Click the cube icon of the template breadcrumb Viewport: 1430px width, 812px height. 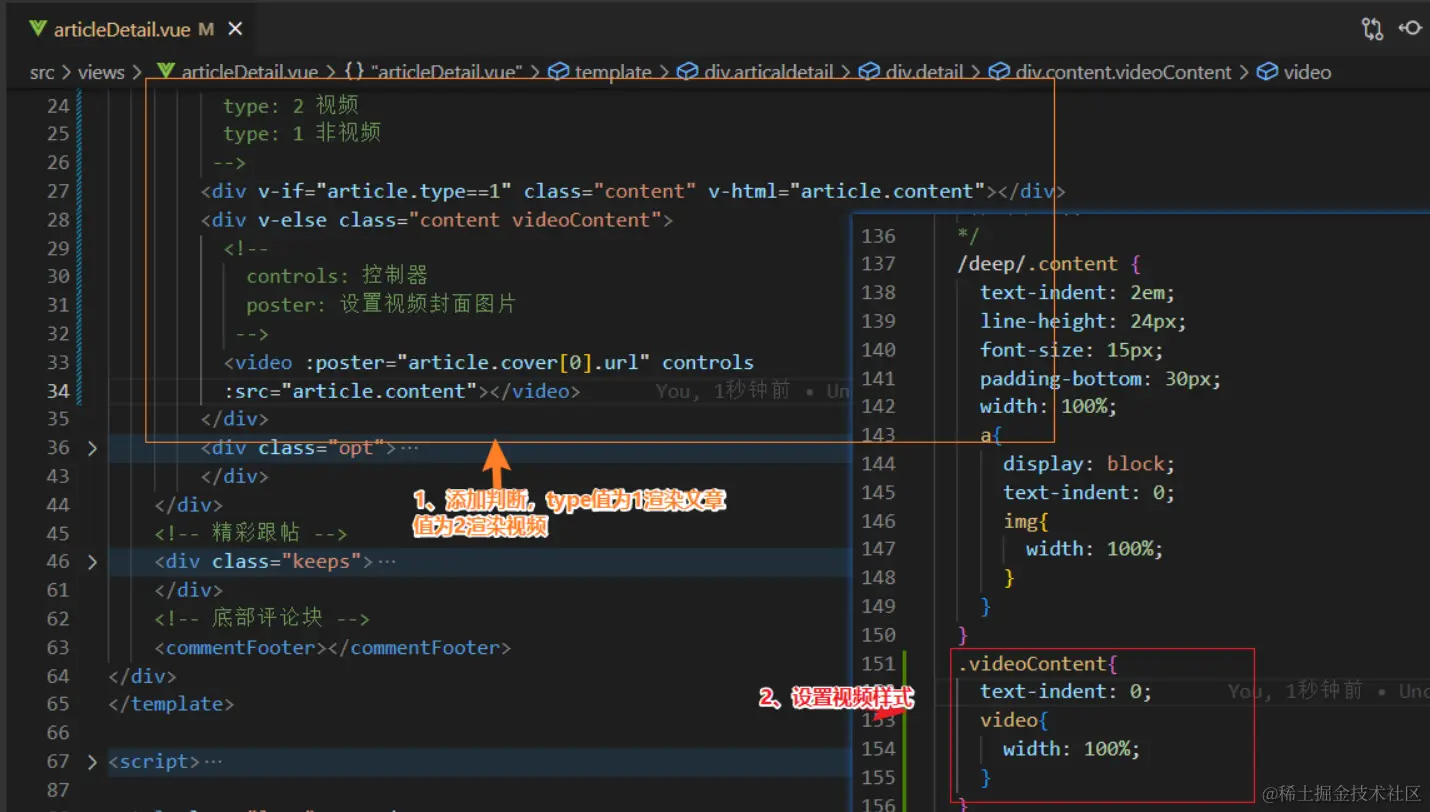[559, 72]
